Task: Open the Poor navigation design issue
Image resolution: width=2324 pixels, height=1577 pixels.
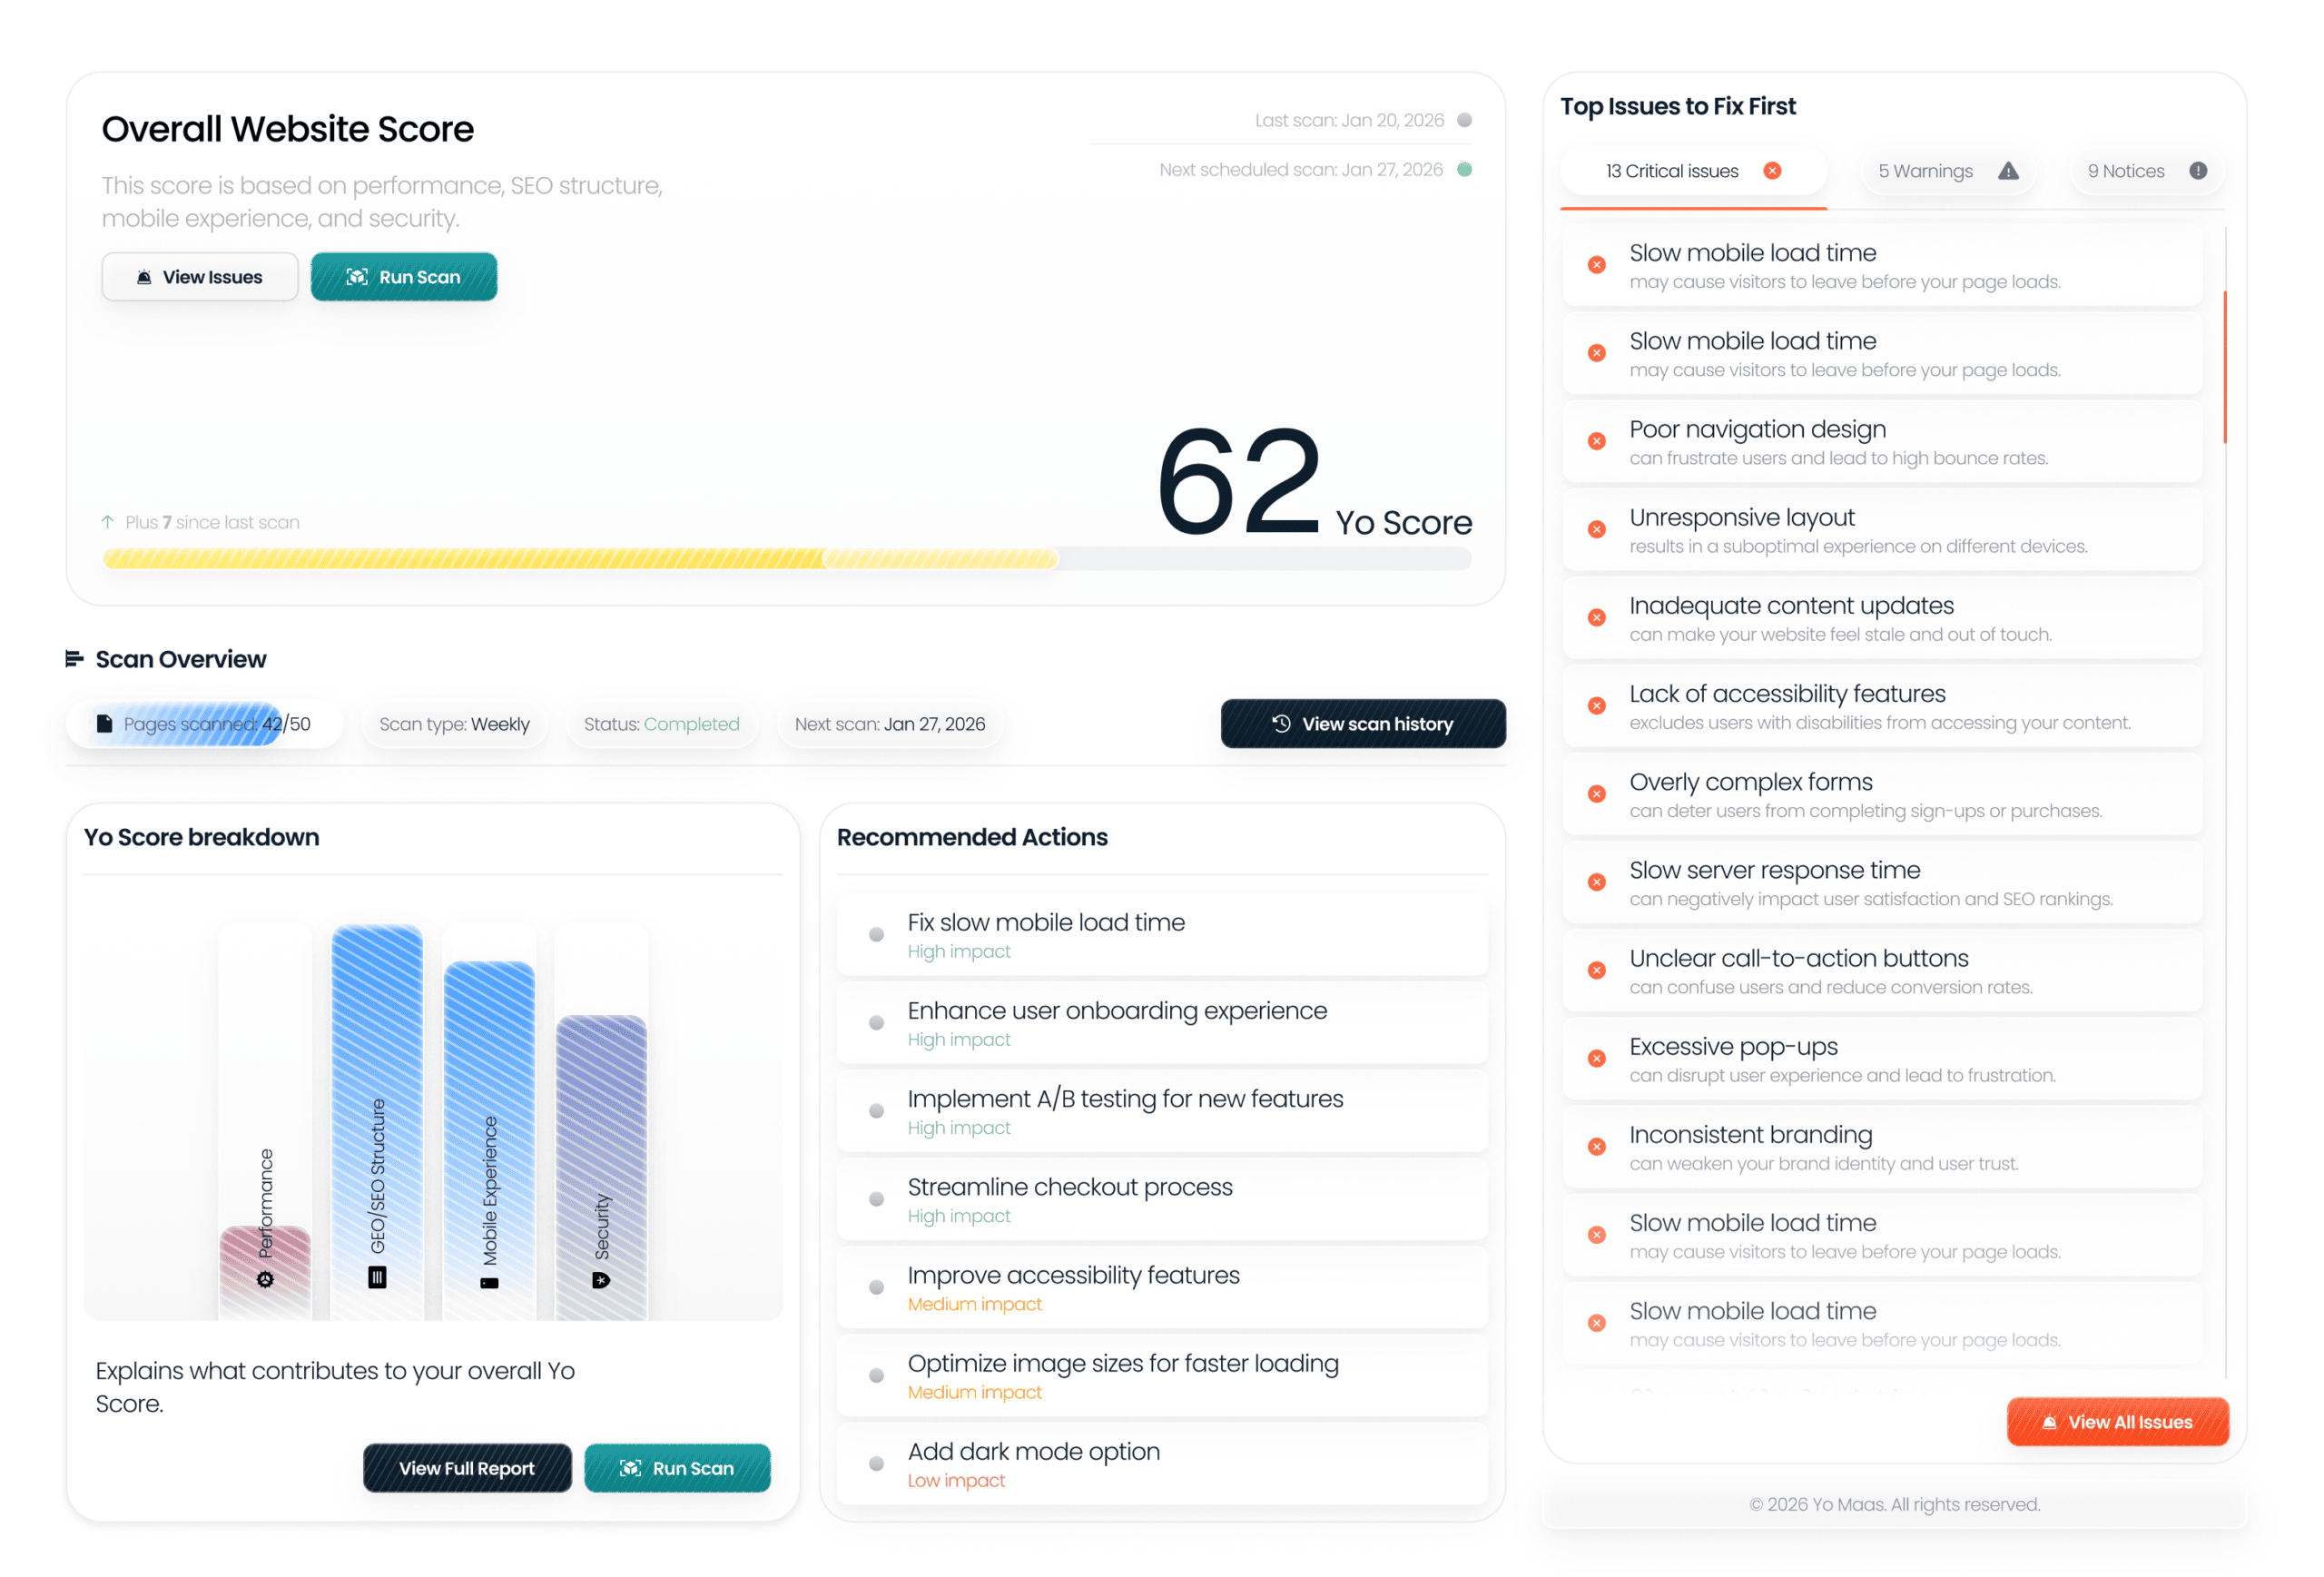Action: pyautogui.click(x=1882, y=441)
